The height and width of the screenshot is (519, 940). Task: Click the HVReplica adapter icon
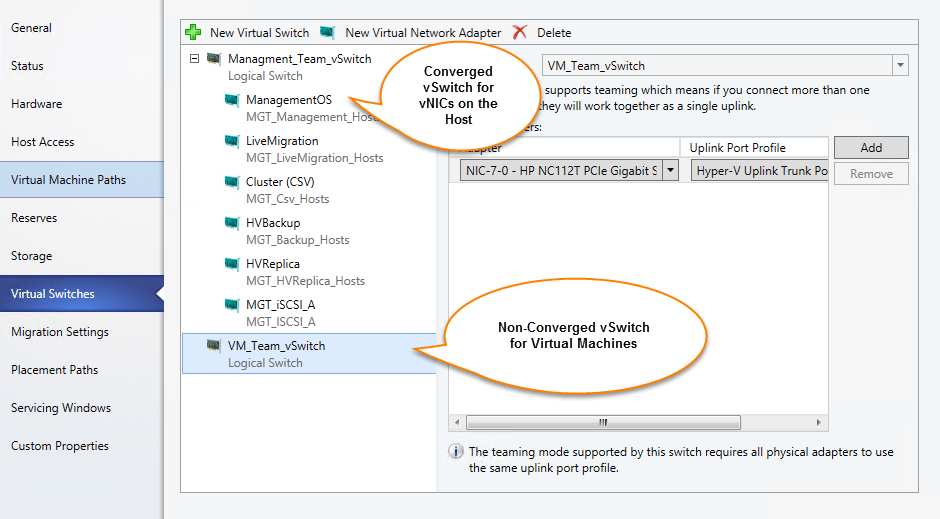pos(232,264)
